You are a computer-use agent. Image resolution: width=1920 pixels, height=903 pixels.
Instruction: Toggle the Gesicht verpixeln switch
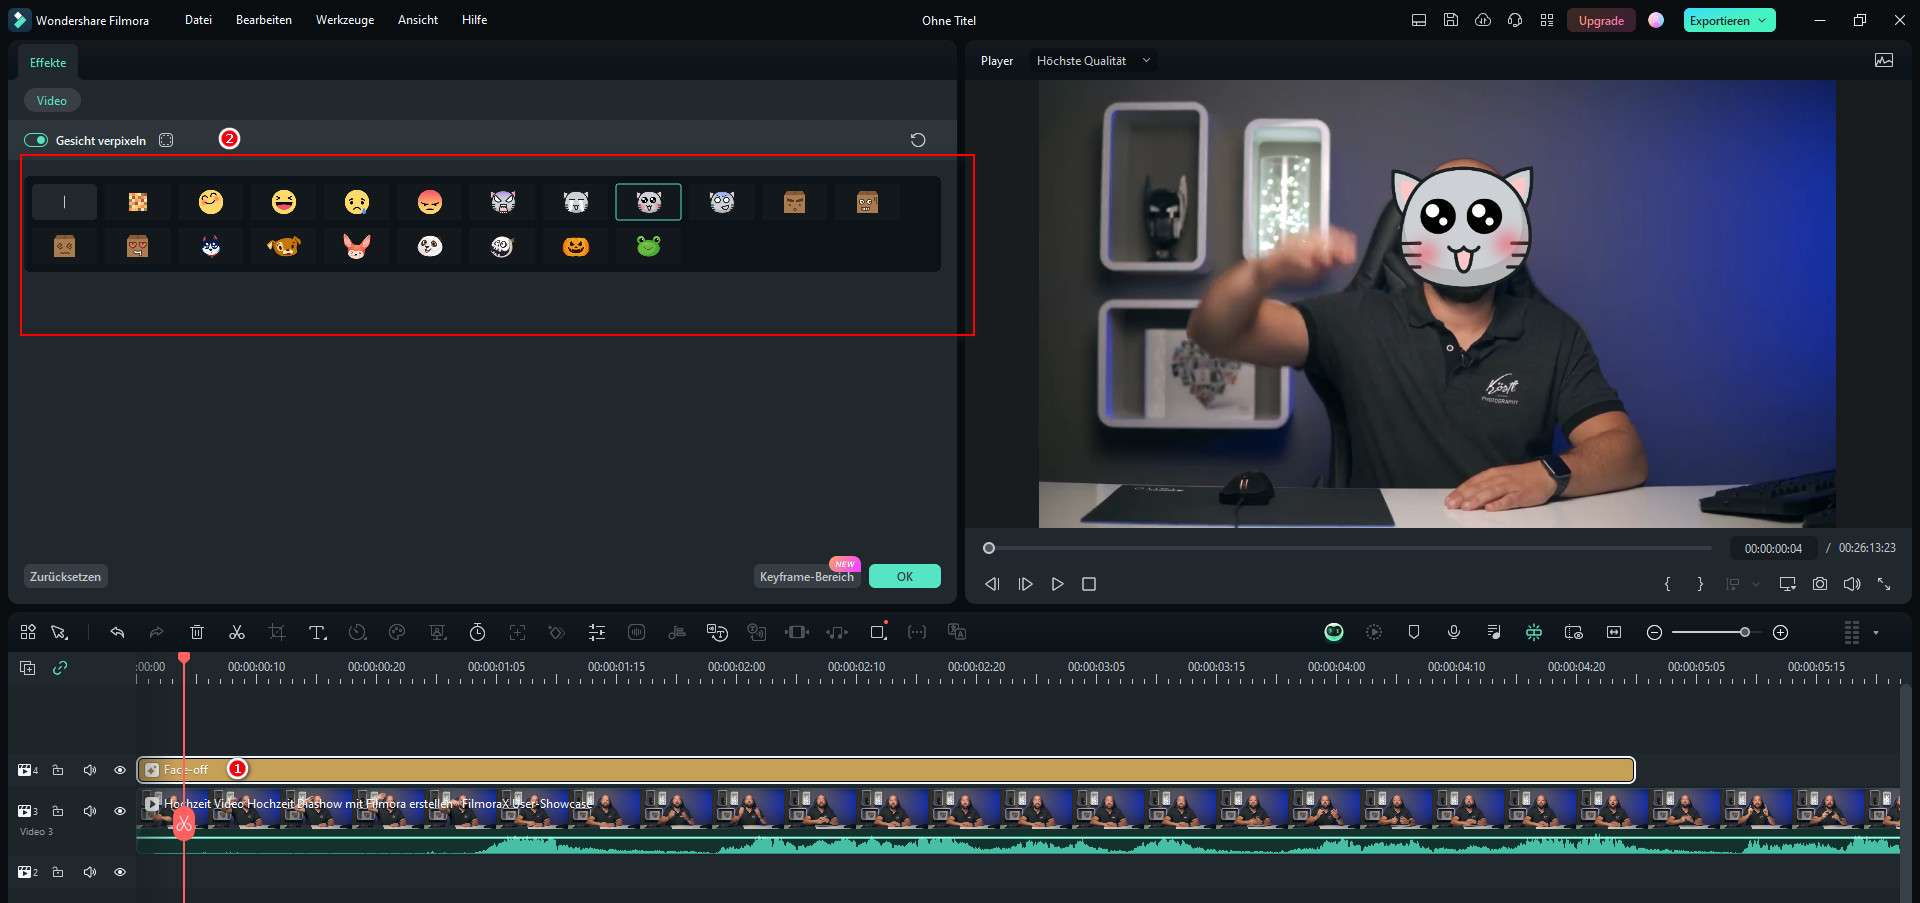click(36, 140)
